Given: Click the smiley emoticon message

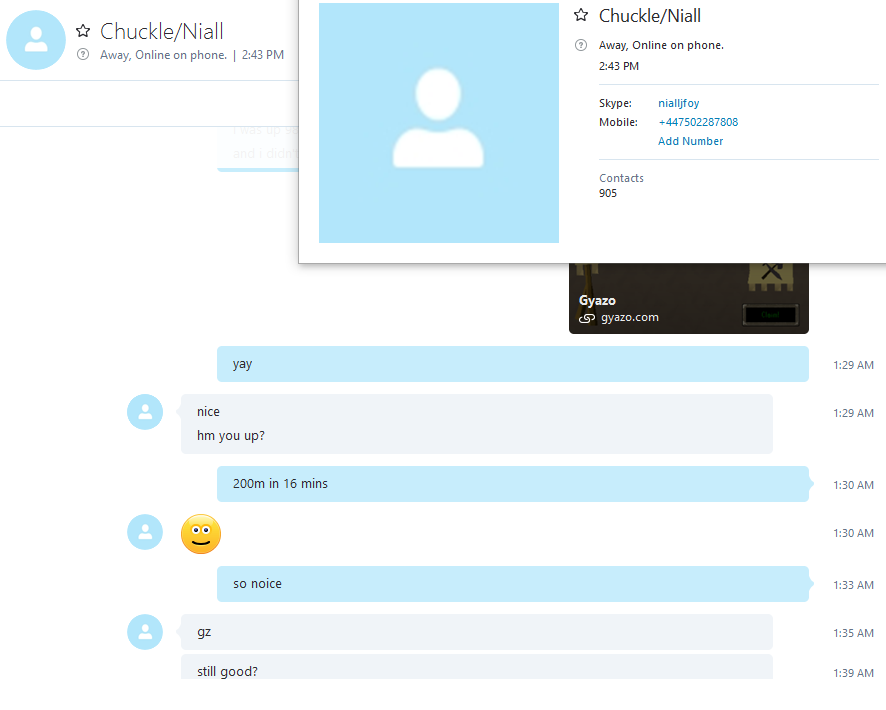Looking at the screenshot, I should pyautogui.click(x=201, y=534).
